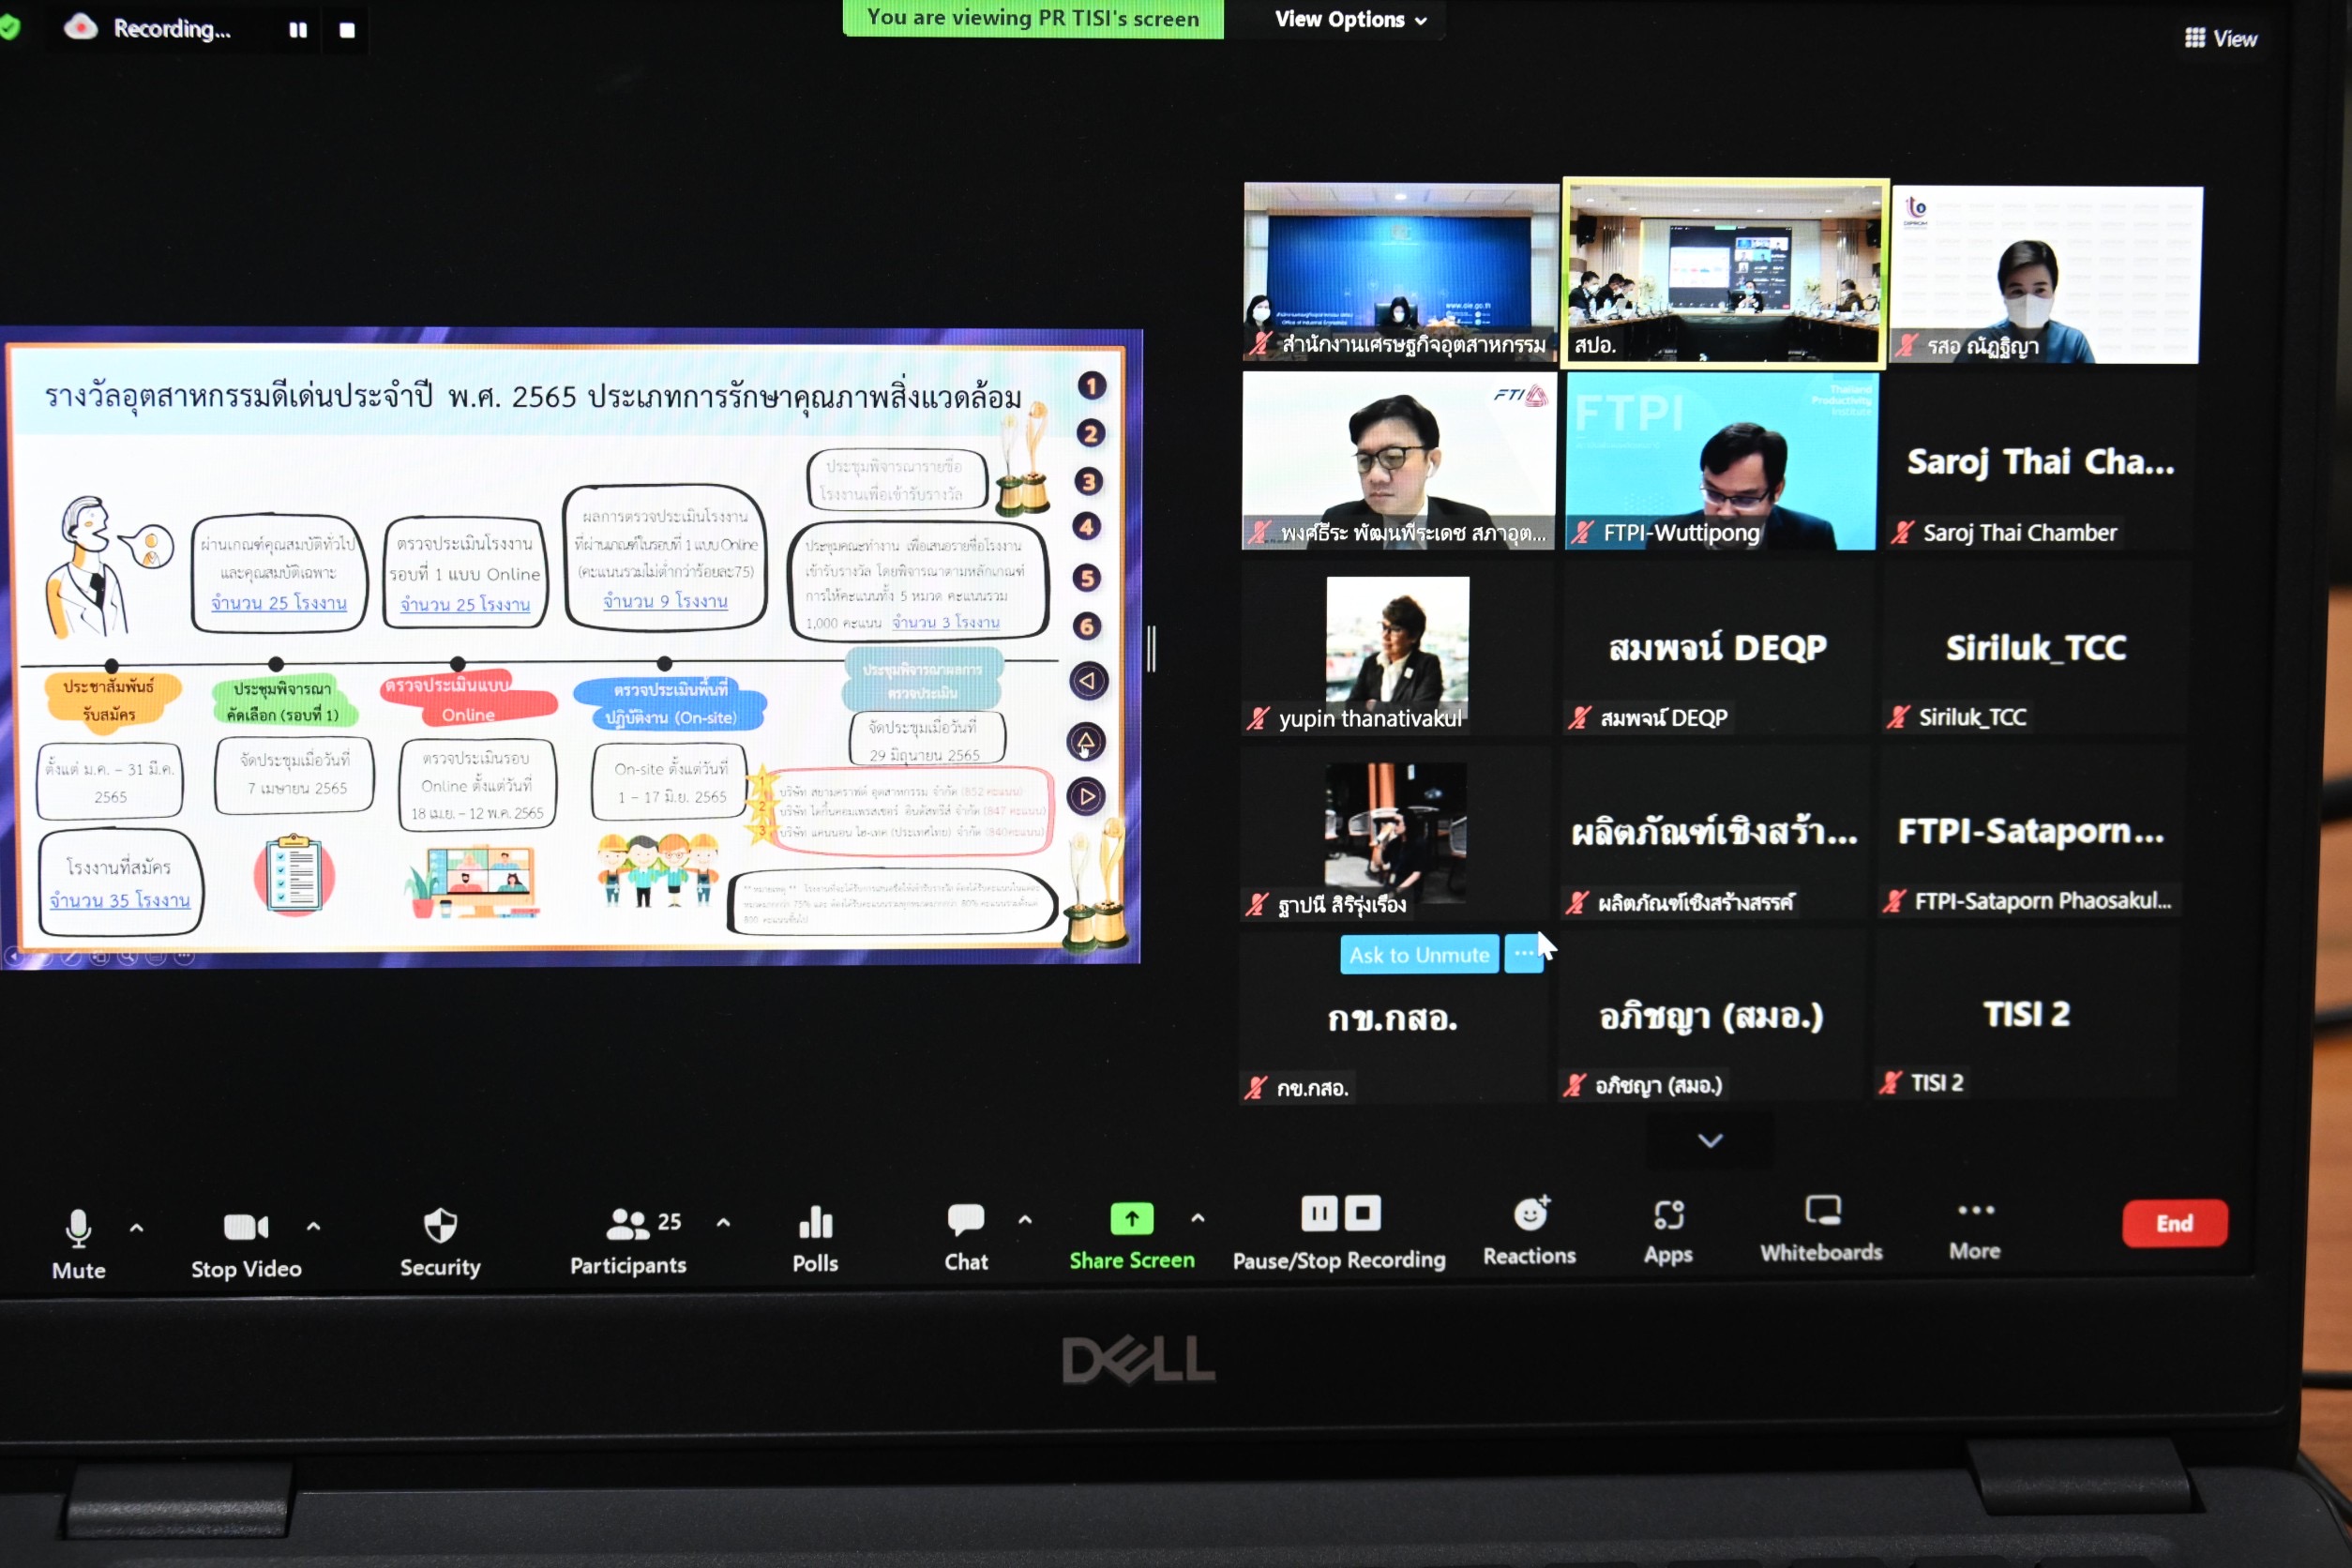This screenshot has height=1568, width=2352.
Task: Expand video options arrow next to Stop Video
Action: click(x=313, y=1225)
